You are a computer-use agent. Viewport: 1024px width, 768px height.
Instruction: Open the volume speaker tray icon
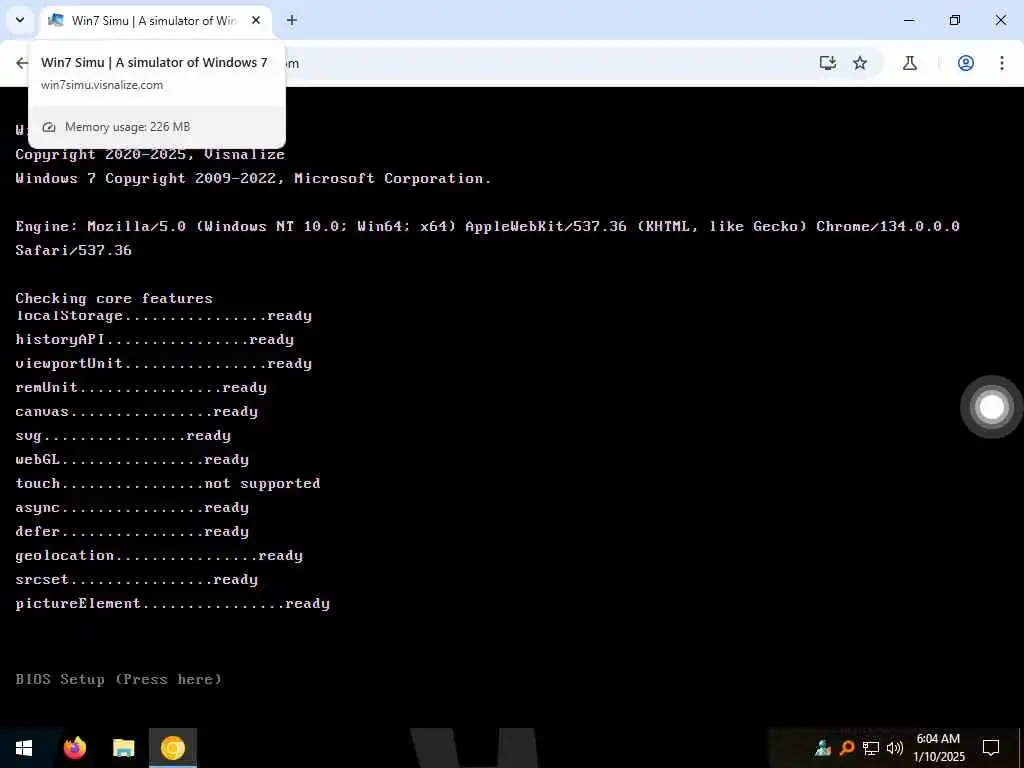[x=895, y=748]
